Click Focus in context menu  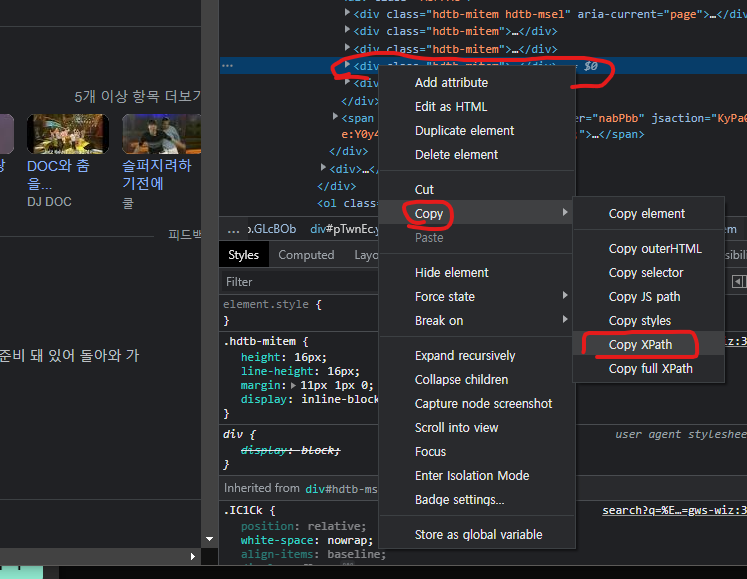[x=477, y=452]
